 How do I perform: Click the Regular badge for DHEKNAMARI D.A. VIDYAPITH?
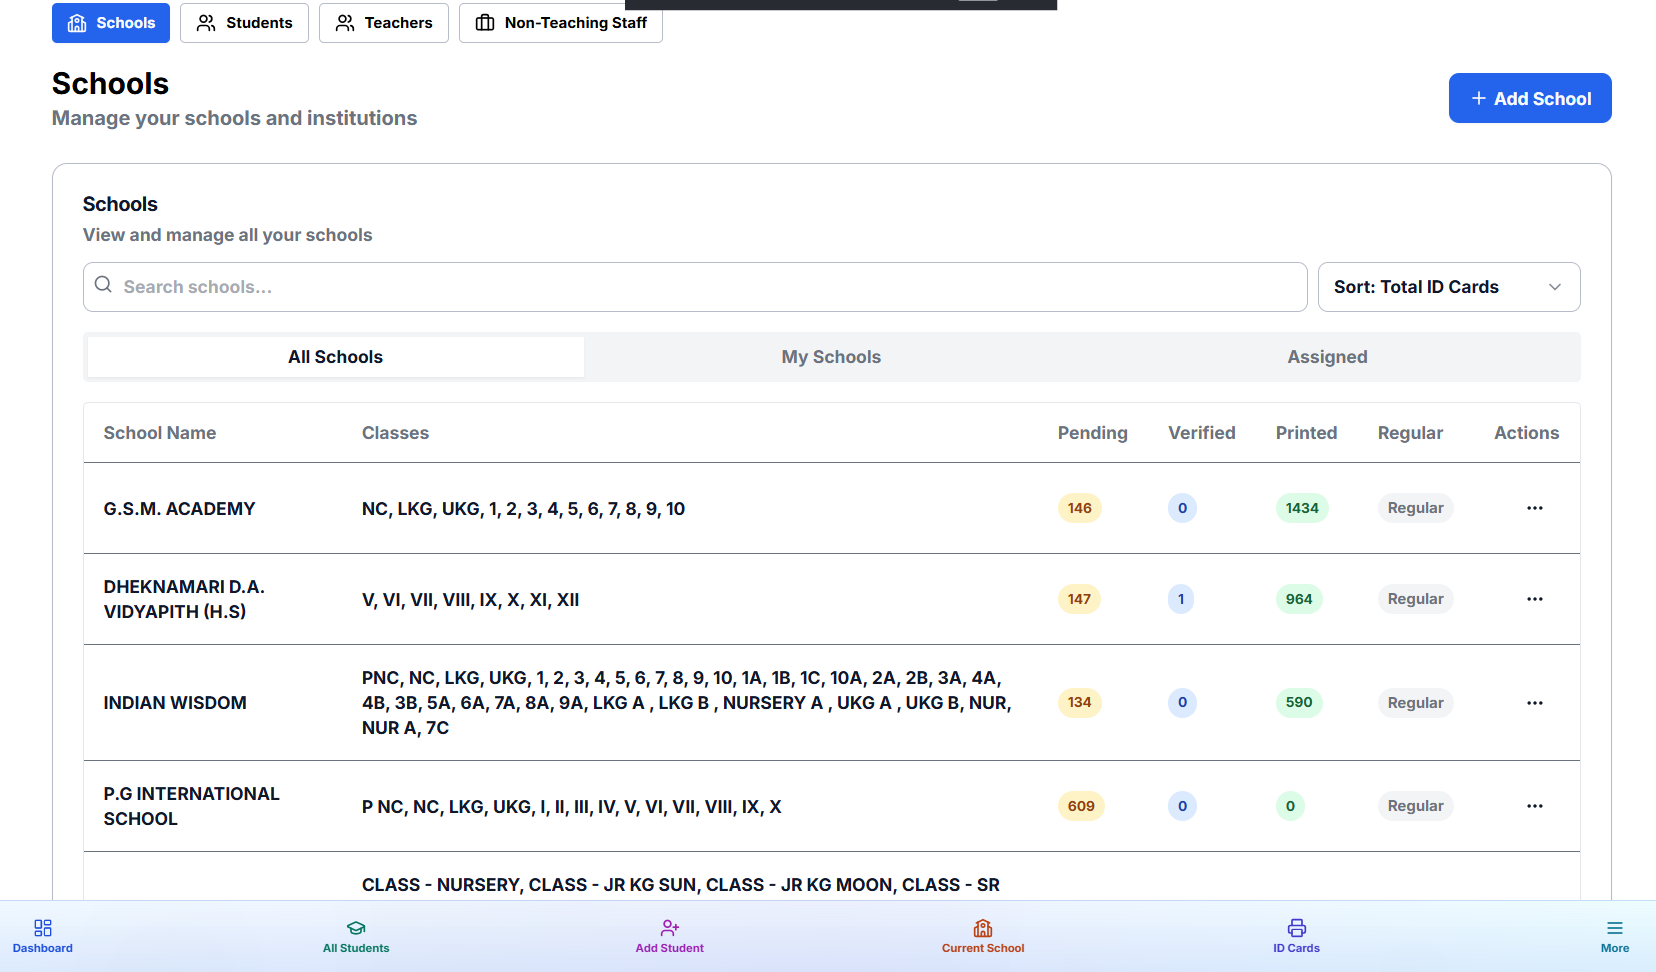(x=1416, y=599)
